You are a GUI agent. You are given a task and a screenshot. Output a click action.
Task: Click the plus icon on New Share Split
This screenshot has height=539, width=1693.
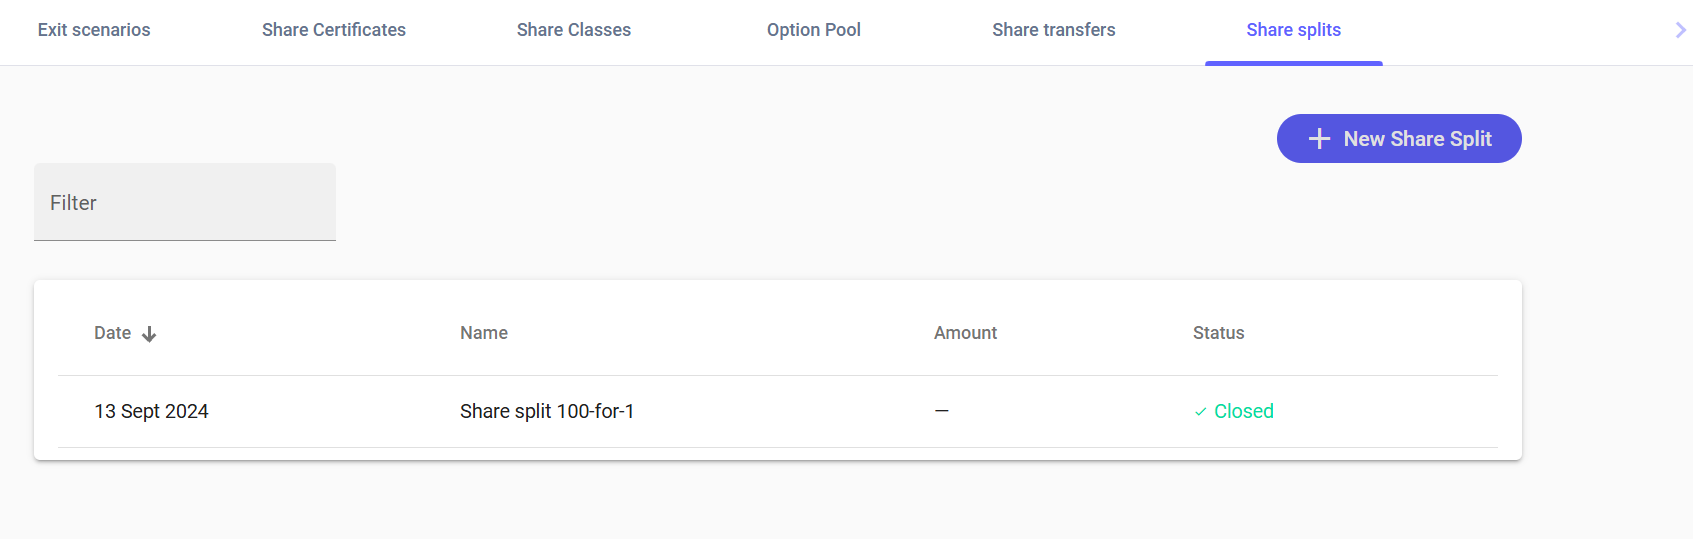(1320, 139)
